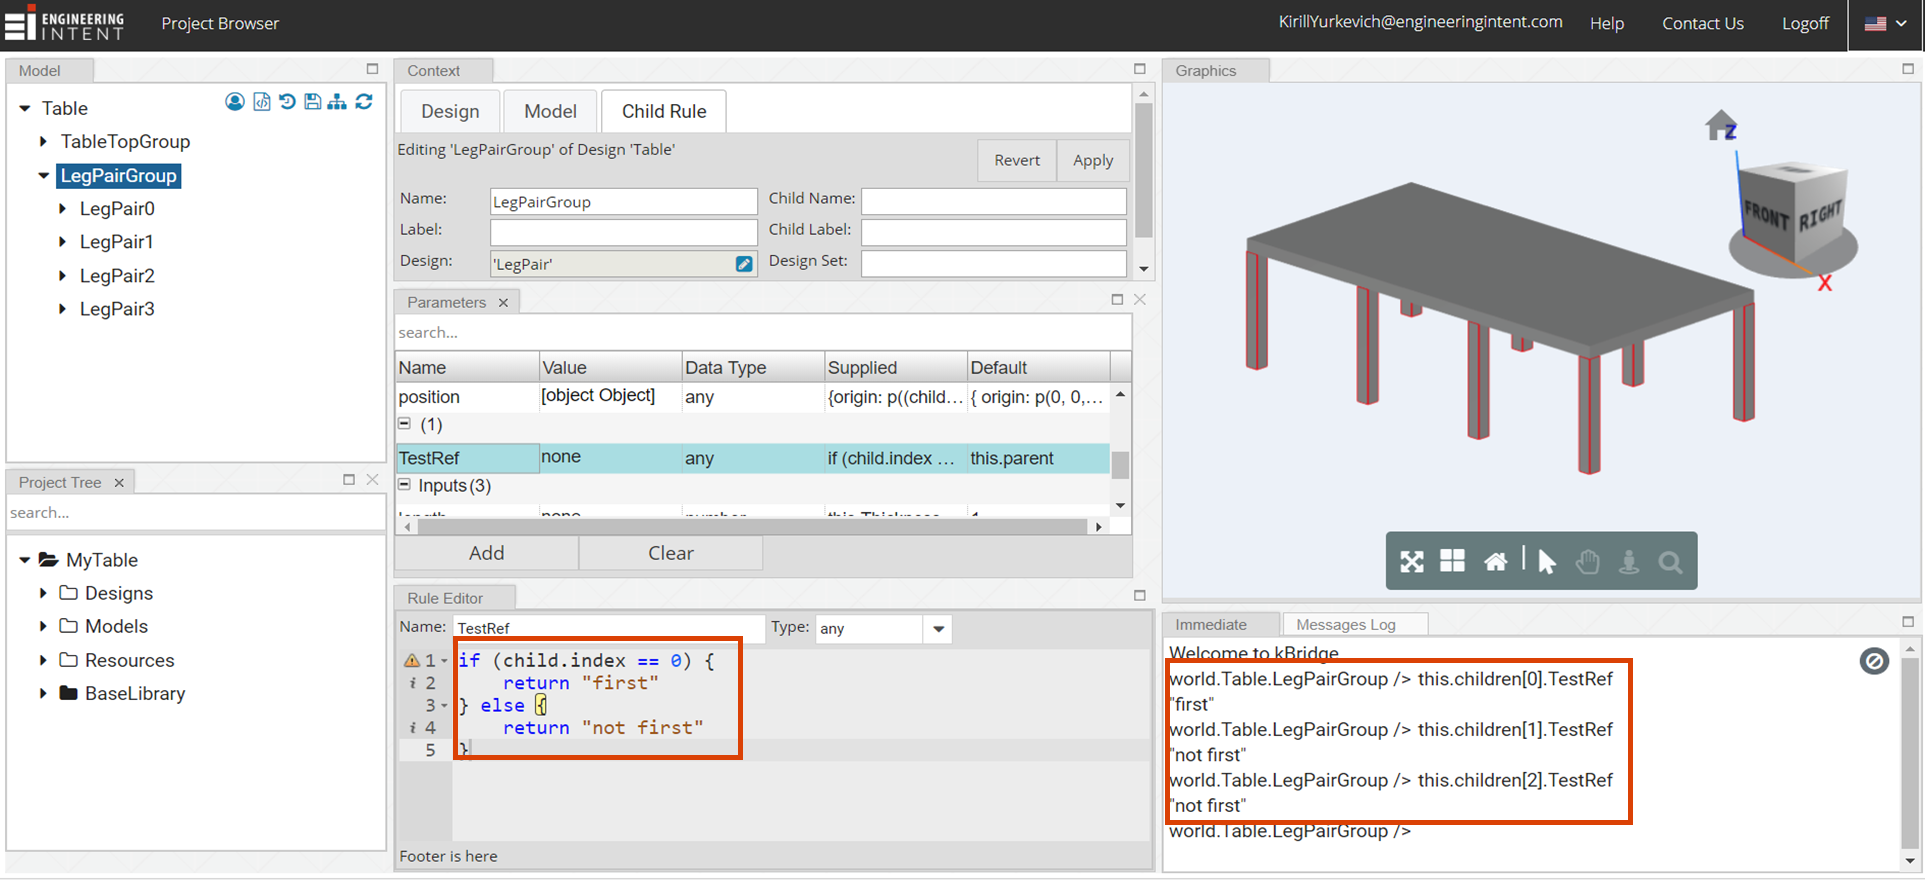Open the Help link
Screen dimensions: 1925x880
(1607, 23)
